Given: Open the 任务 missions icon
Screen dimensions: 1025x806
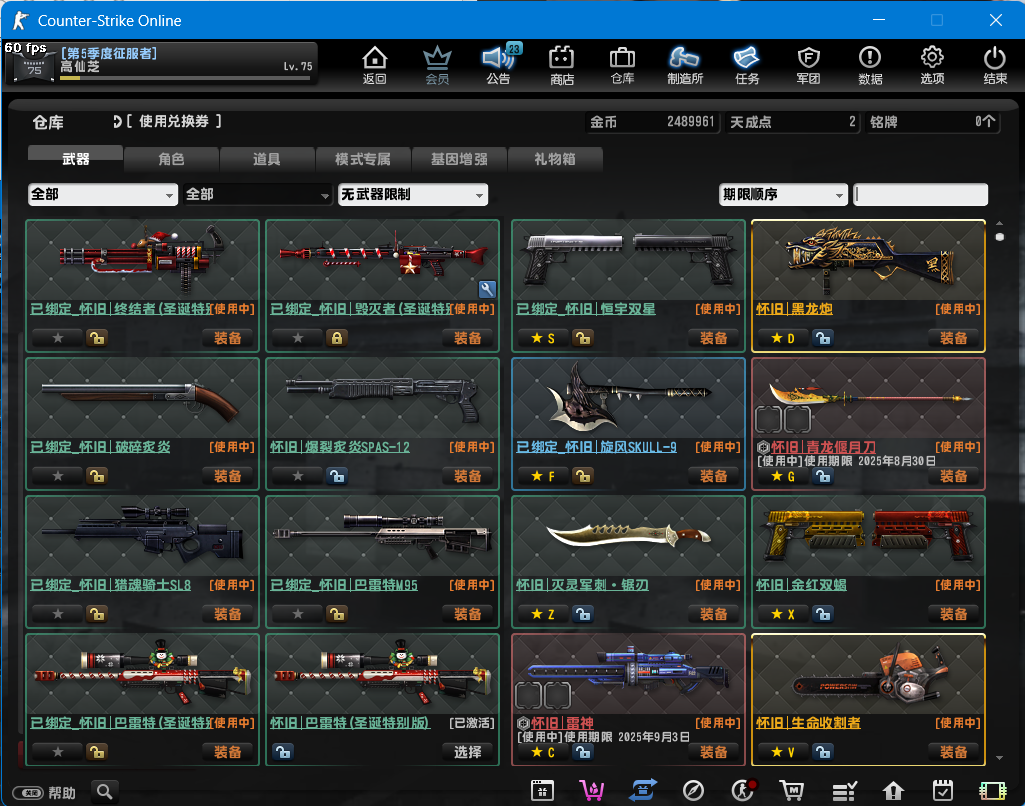Looking at the screenshot, I should pos(747,65).
